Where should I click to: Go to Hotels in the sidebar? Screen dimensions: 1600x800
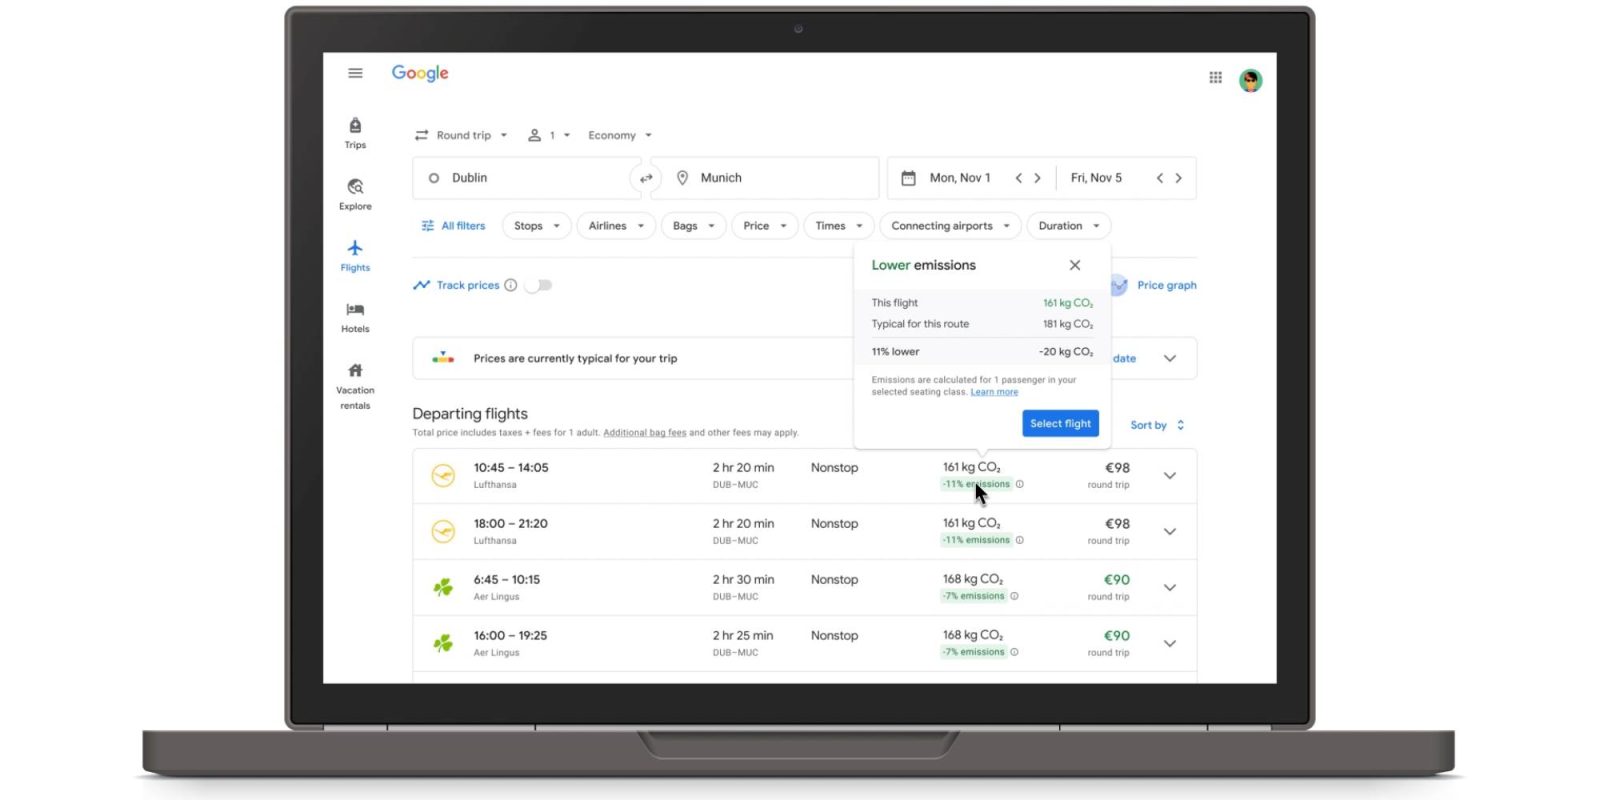click(355, 316)
